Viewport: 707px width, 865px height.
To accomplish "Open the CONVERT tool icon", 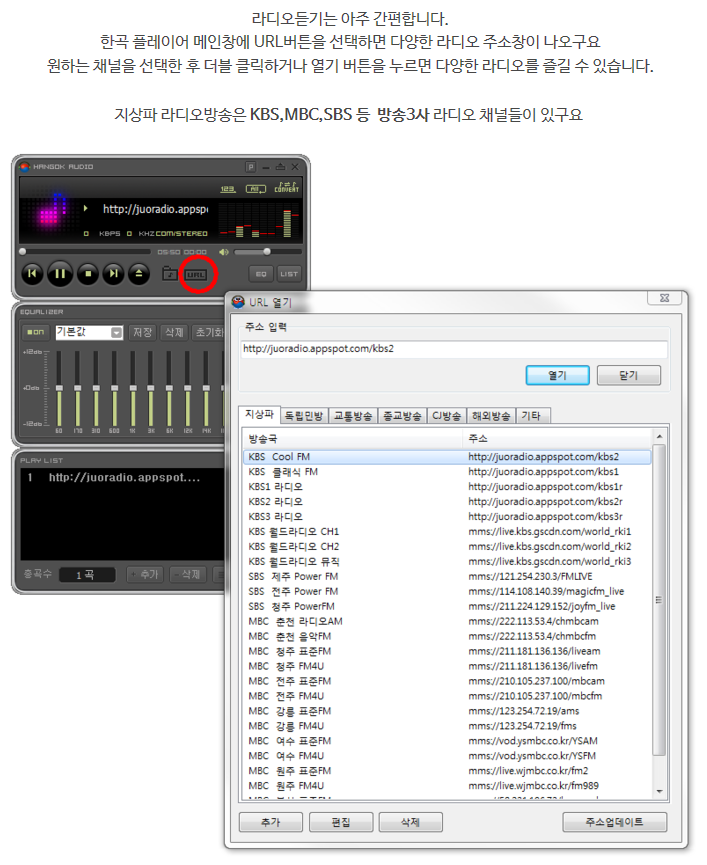I will click(x=287, y=188).
